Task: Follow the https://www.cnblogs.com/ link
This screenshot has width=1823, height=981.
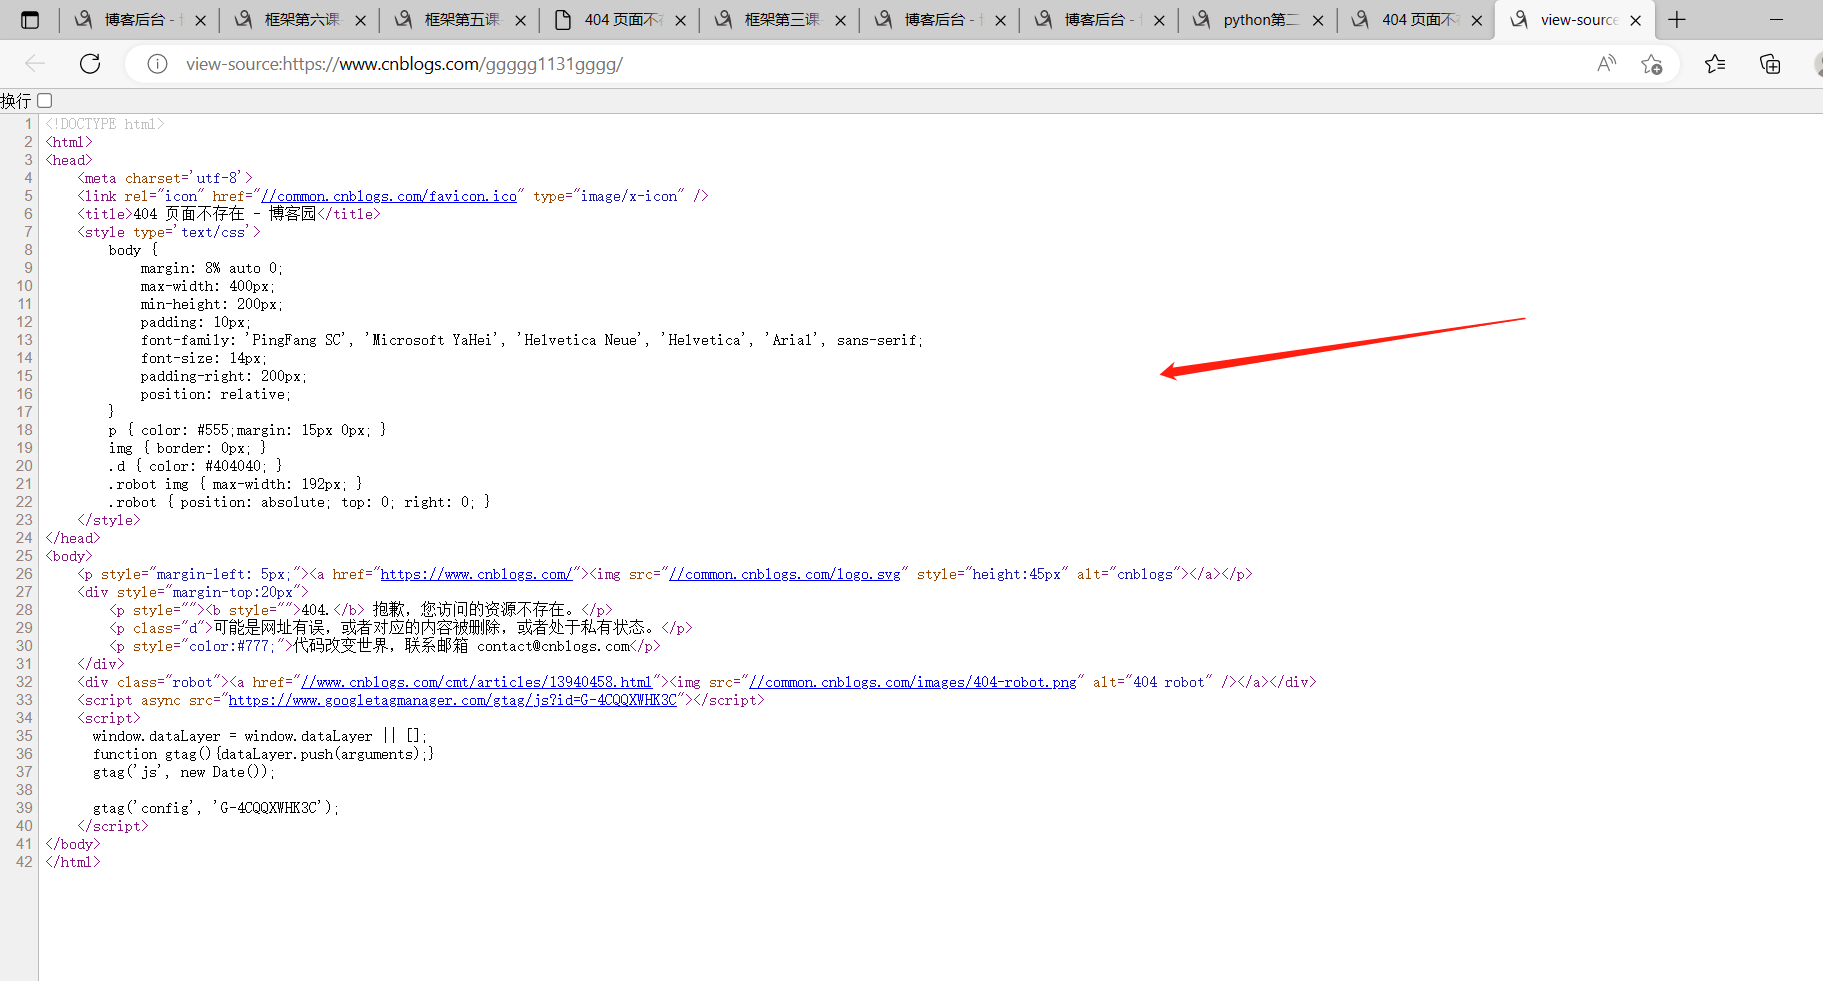Action: (x=476, y=574)
